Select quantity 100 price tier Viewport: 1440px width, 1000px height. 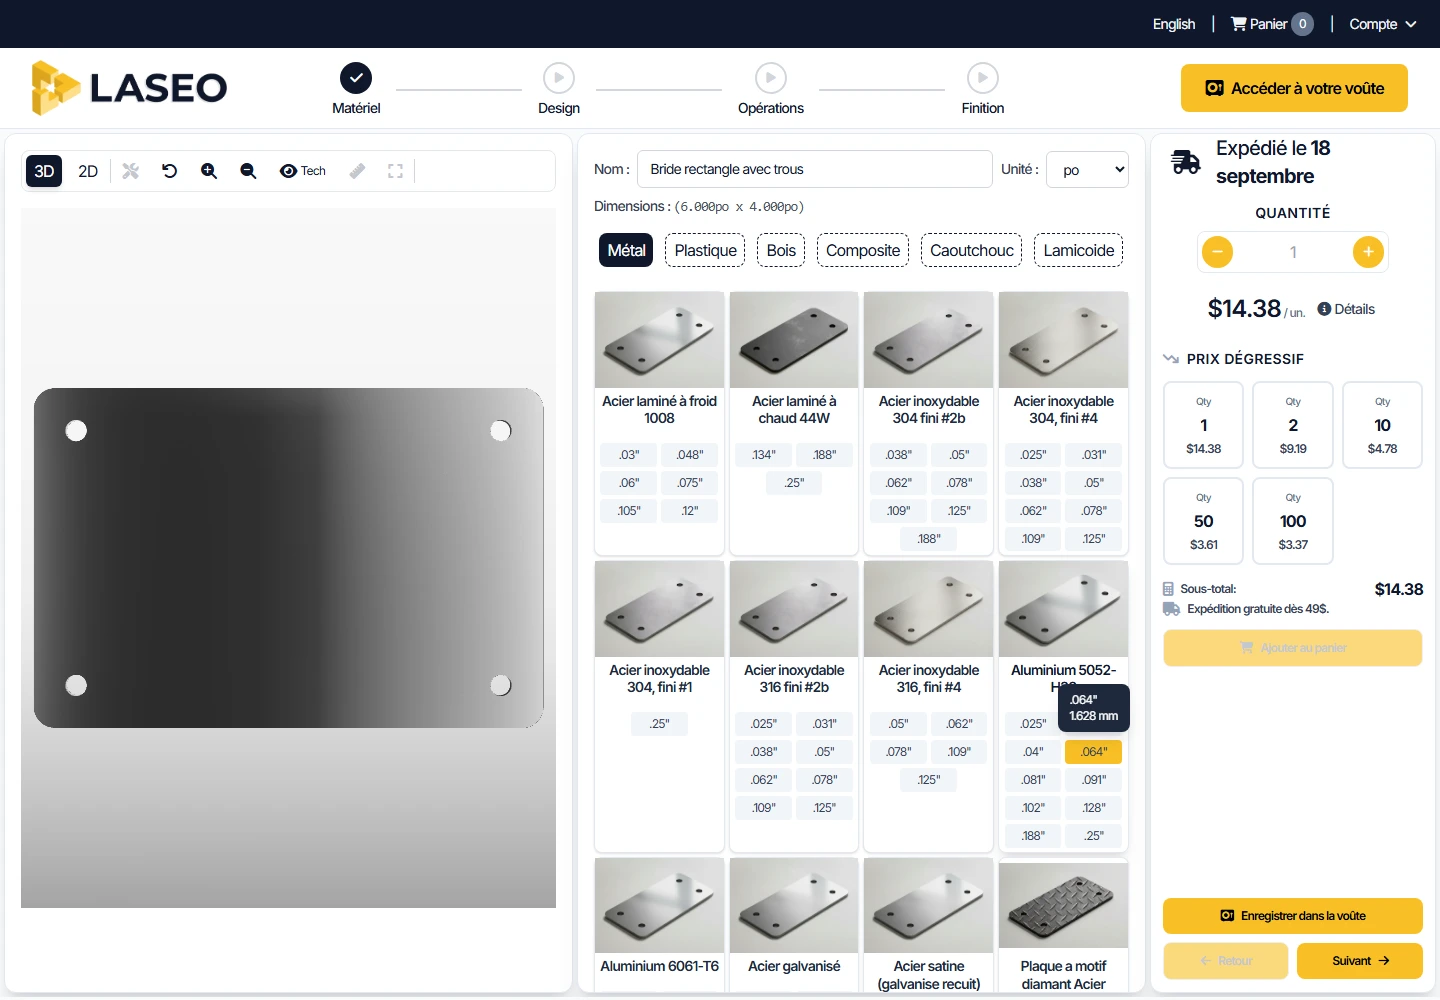1293,521
